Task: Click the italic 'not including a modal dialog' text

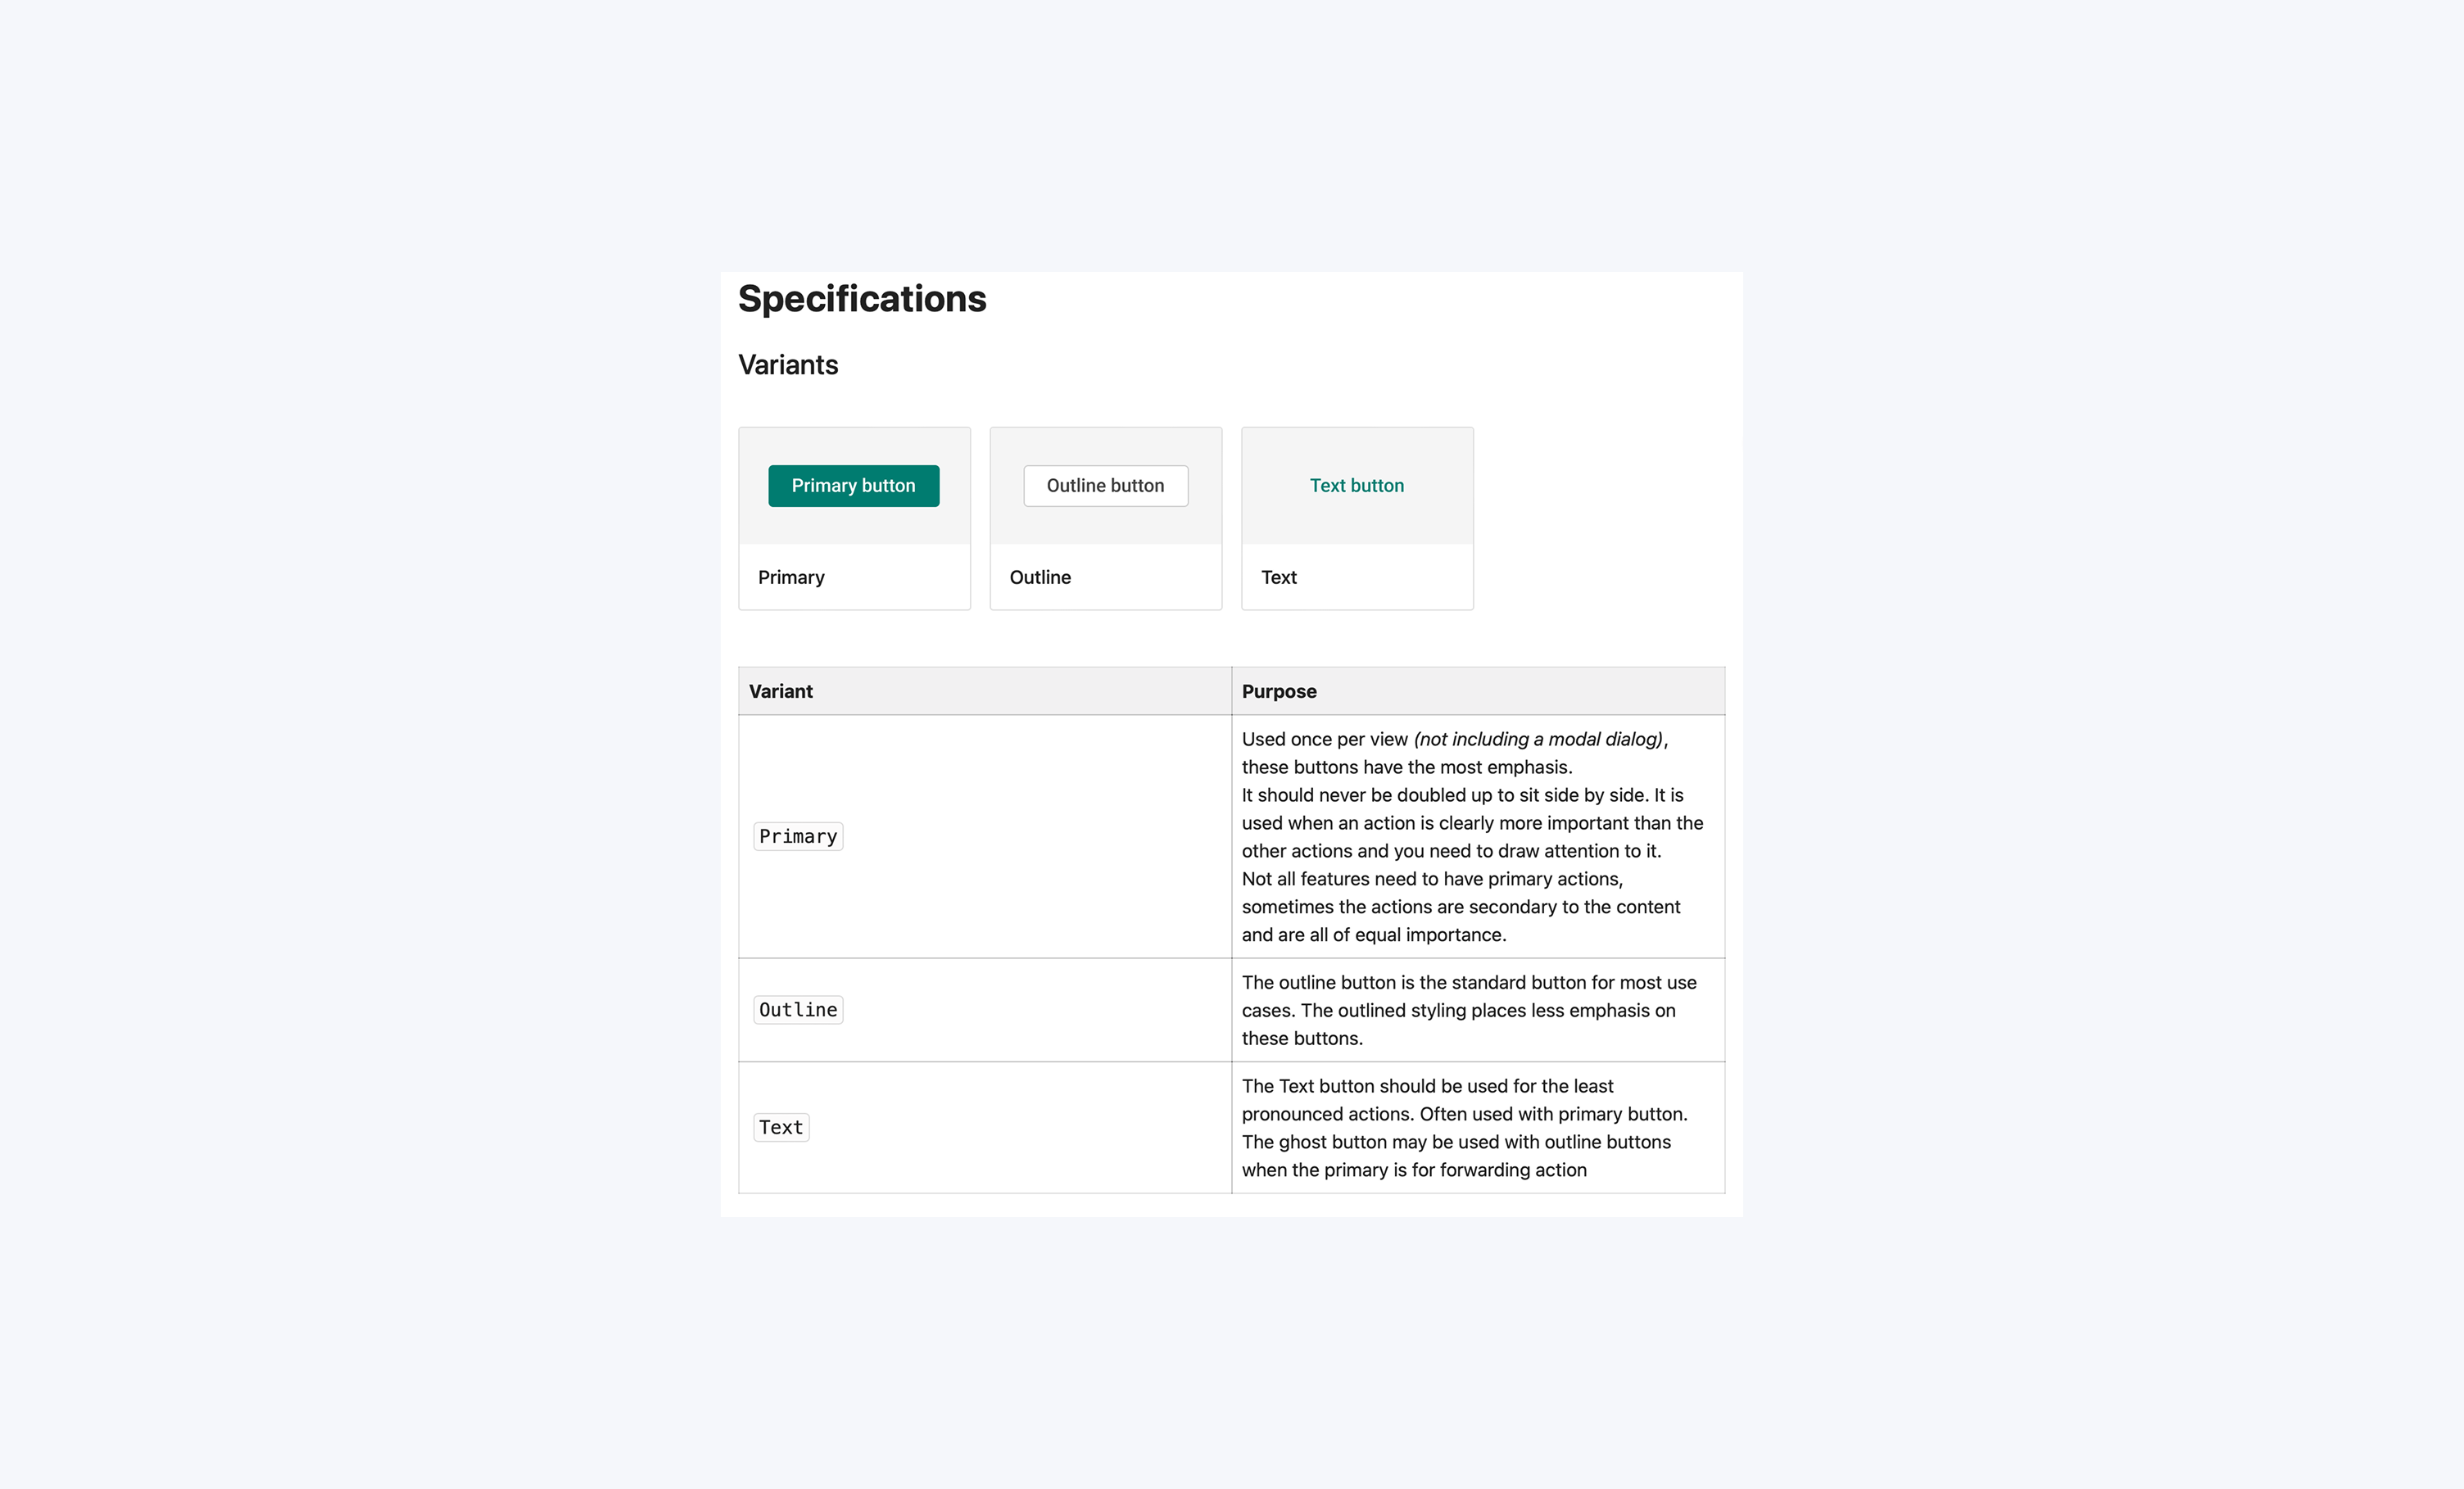Action: tap(1538, 739)
